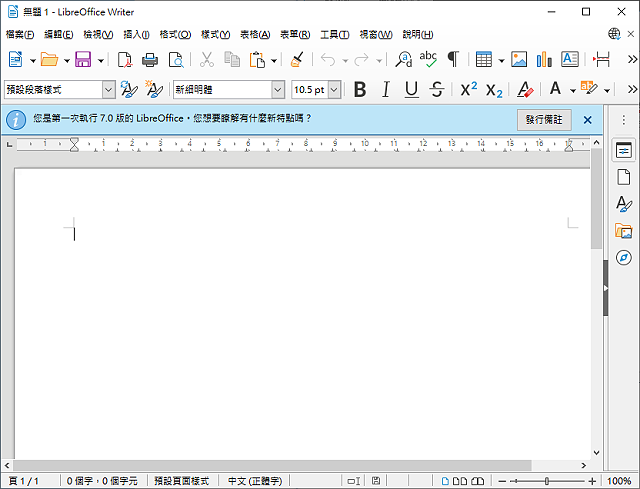Open the sidebar Navigator deck
This screenshot has width=640, height=489.
click(x=624, y=258)
